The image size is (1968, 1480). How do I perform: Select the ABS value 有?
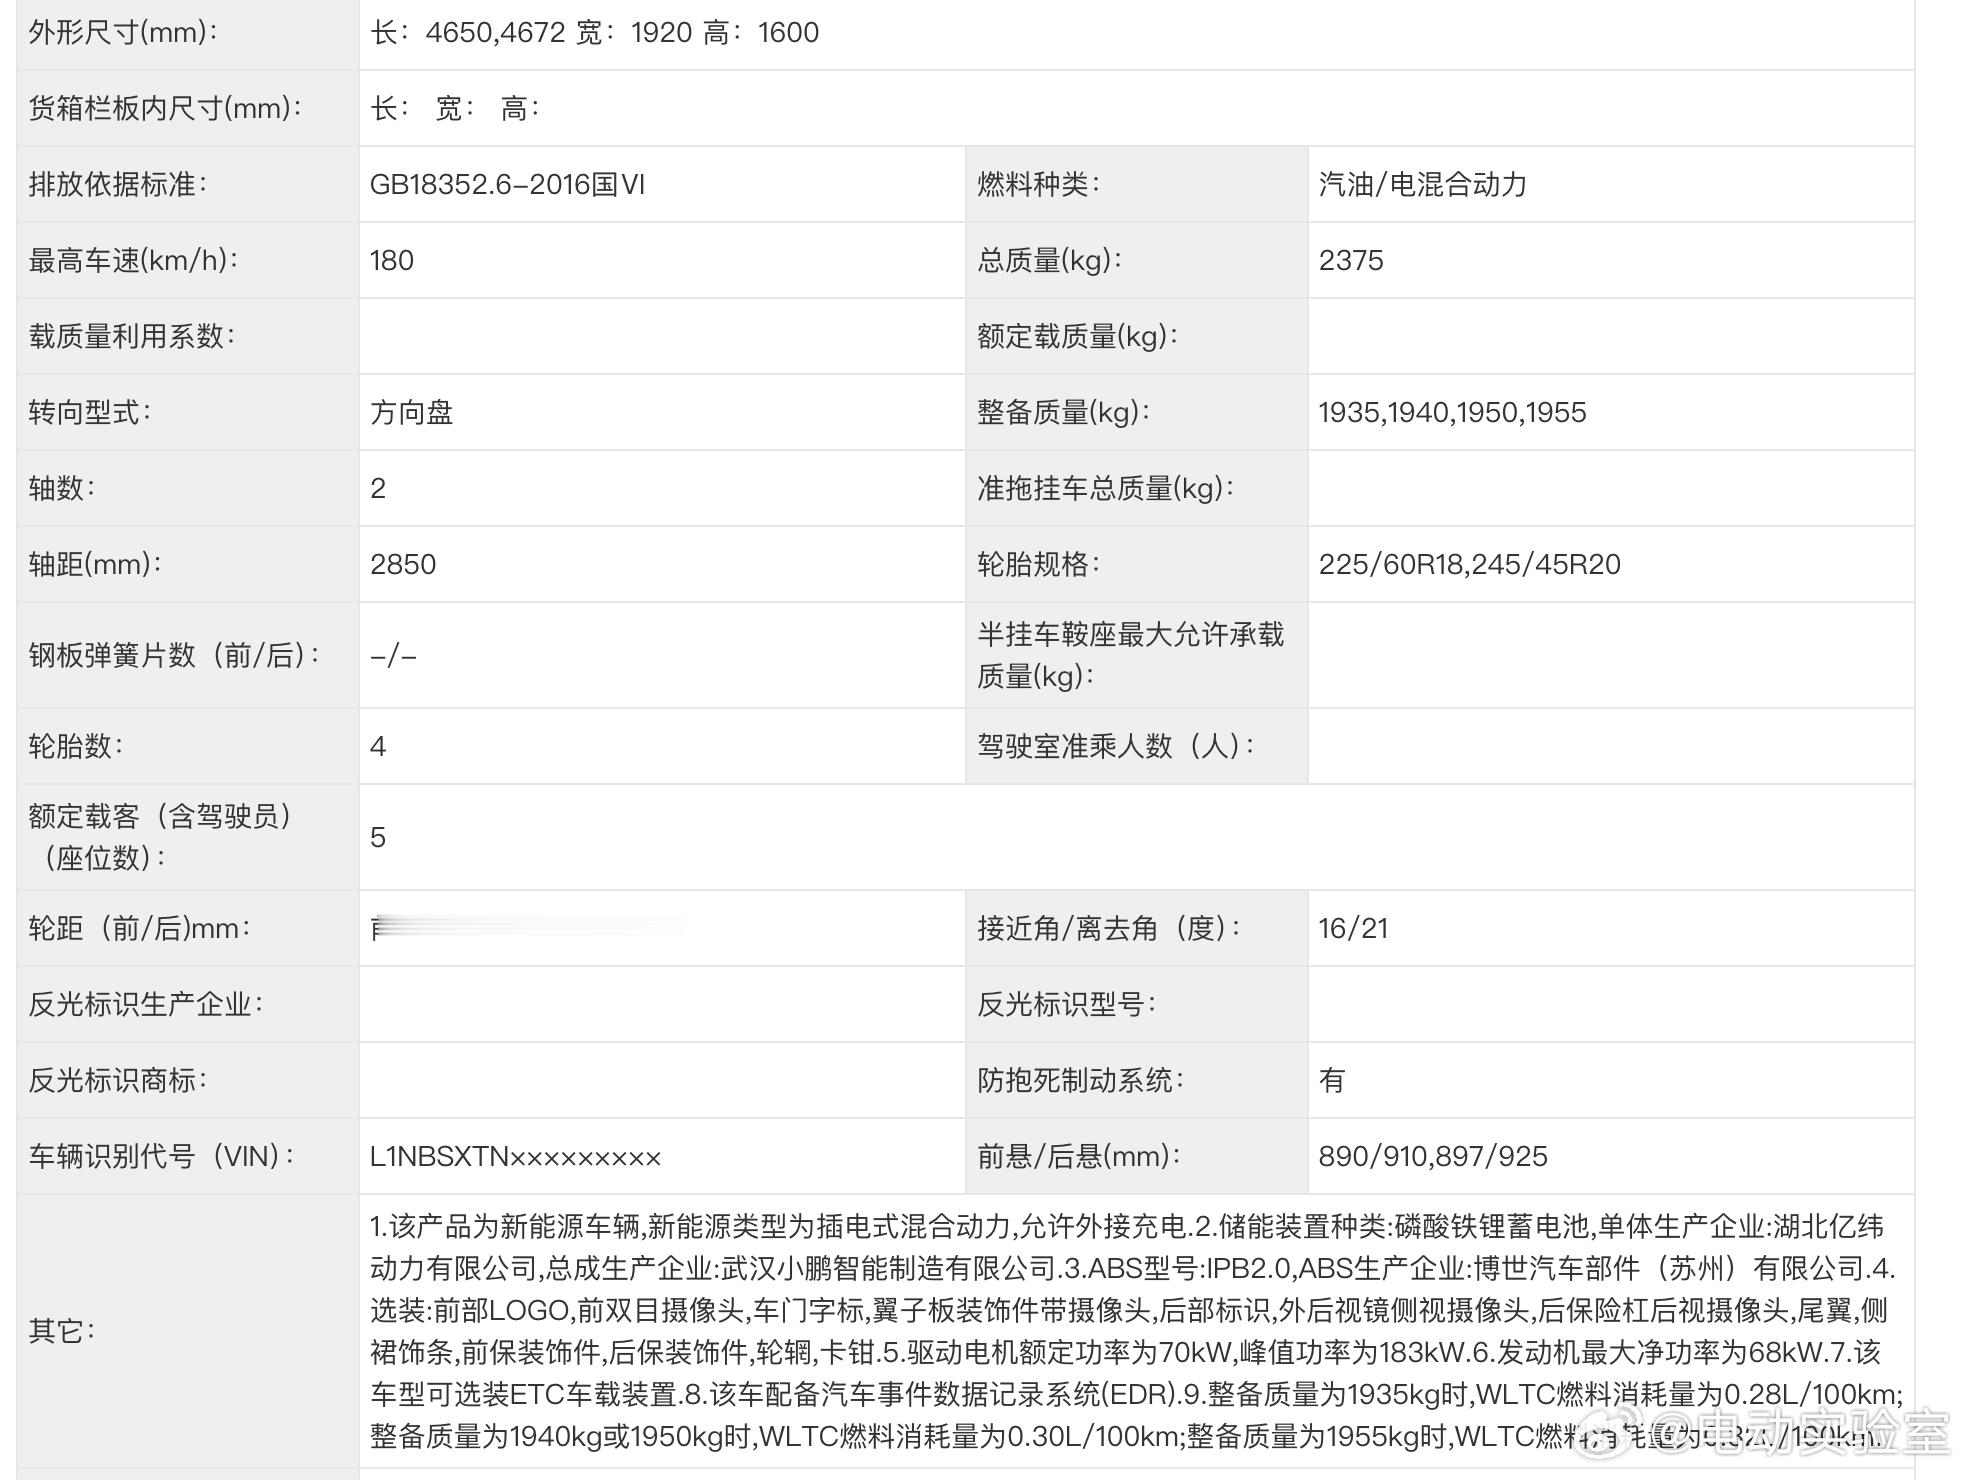pos(1332,1080)
